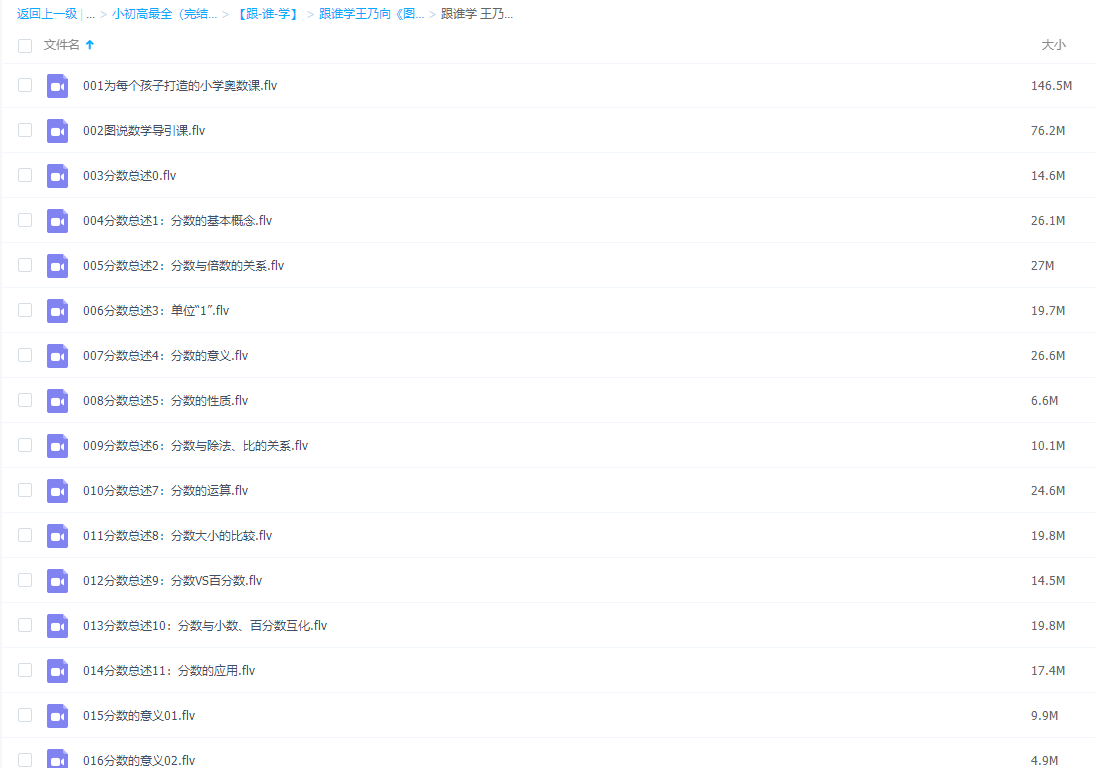Click the video icon next to 012分数总述9

[57, 580]
